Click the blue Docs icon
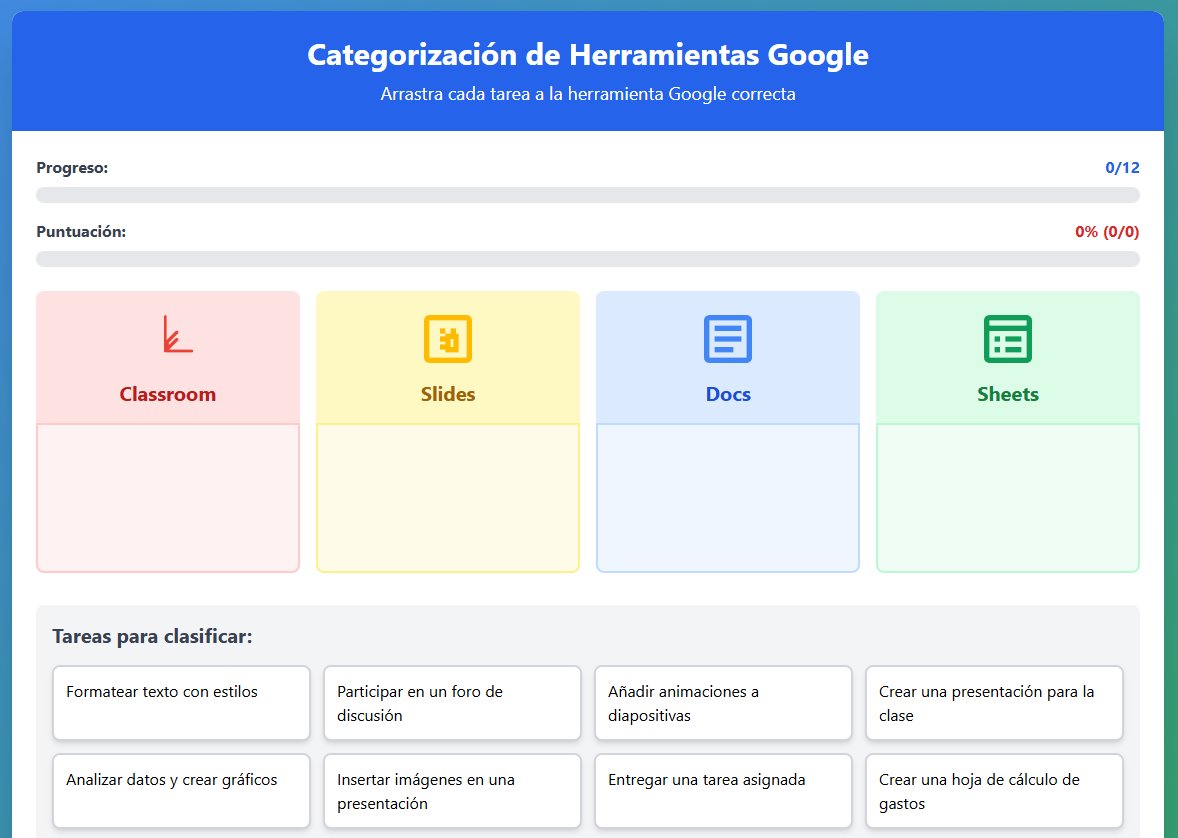 tap(728, 339)
